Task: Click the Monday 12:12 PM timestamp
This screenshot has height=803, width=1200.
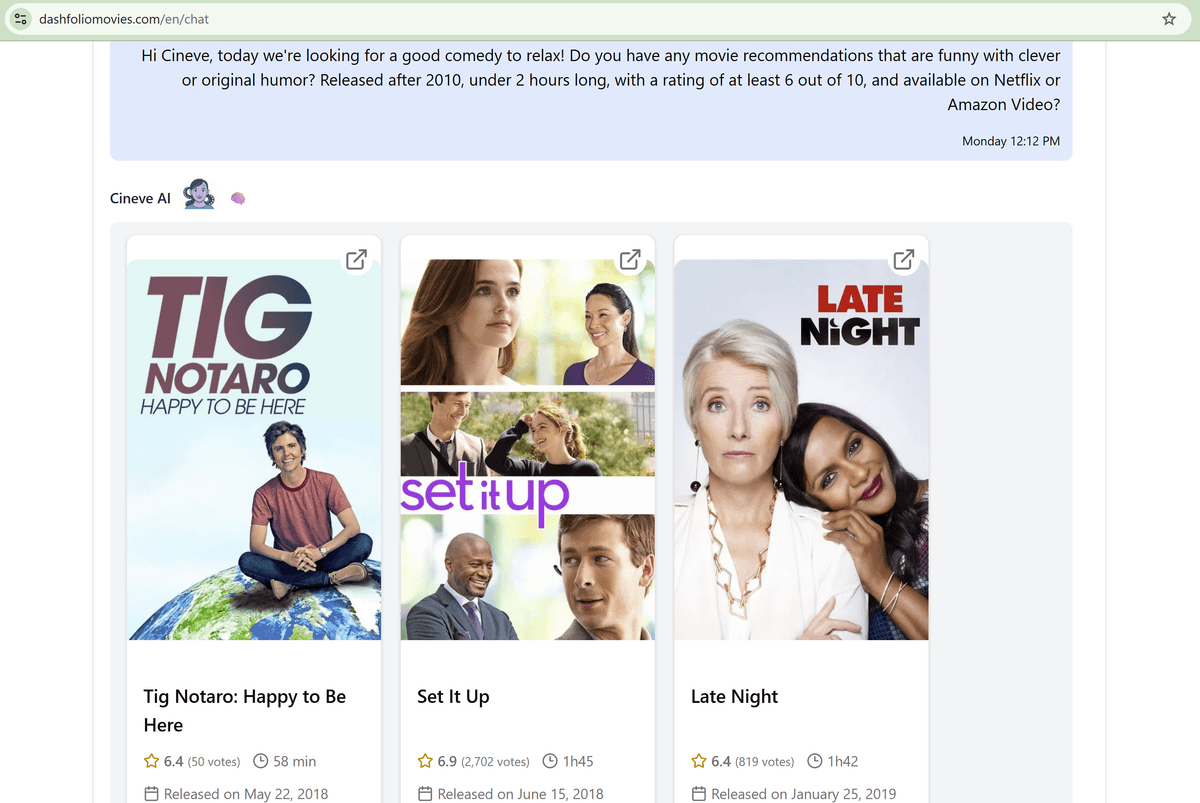Action: (1011, 141)
